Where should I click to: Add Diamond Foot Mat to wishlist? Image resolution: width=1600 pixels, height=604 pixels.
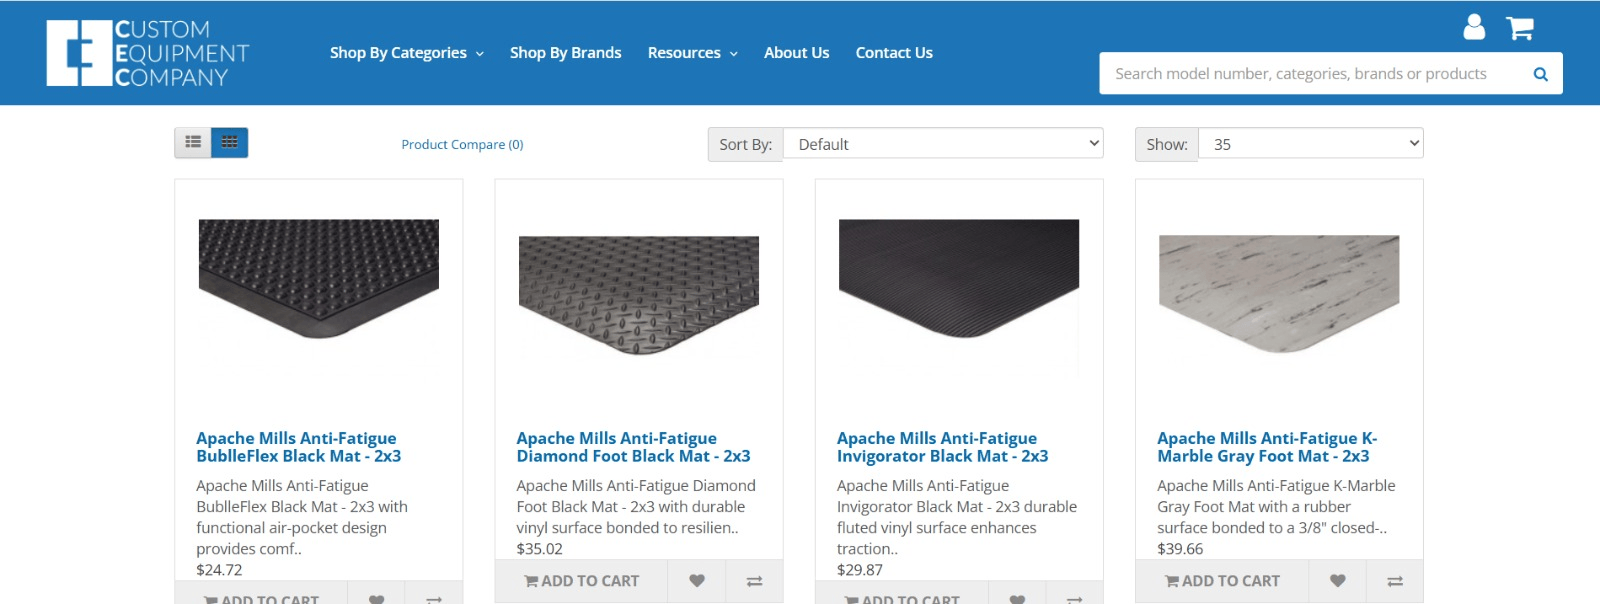[x=697, y=581]
